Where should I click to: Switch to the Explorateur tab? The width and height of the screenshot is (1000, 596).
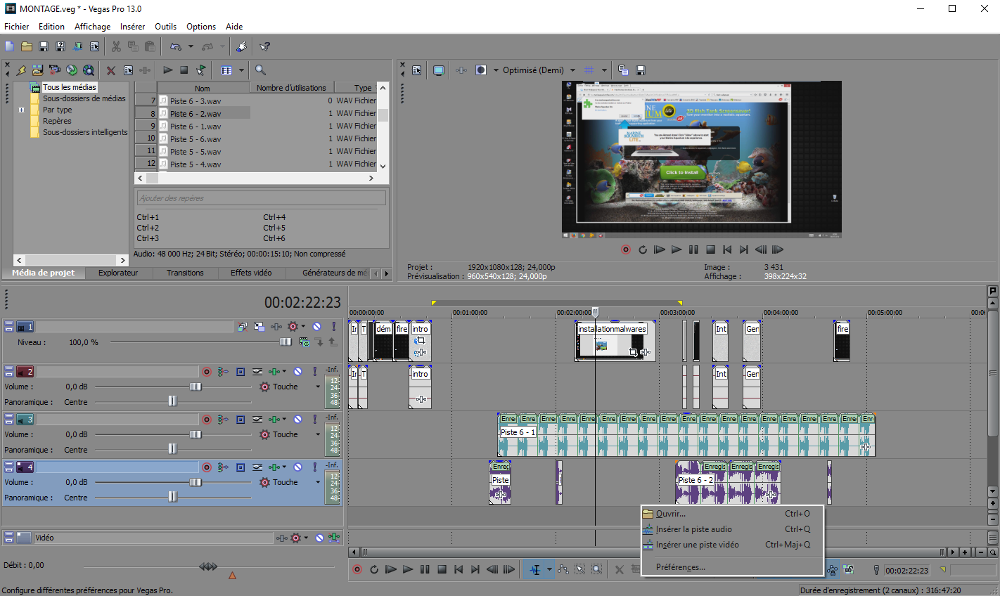(x=118, y=273)
